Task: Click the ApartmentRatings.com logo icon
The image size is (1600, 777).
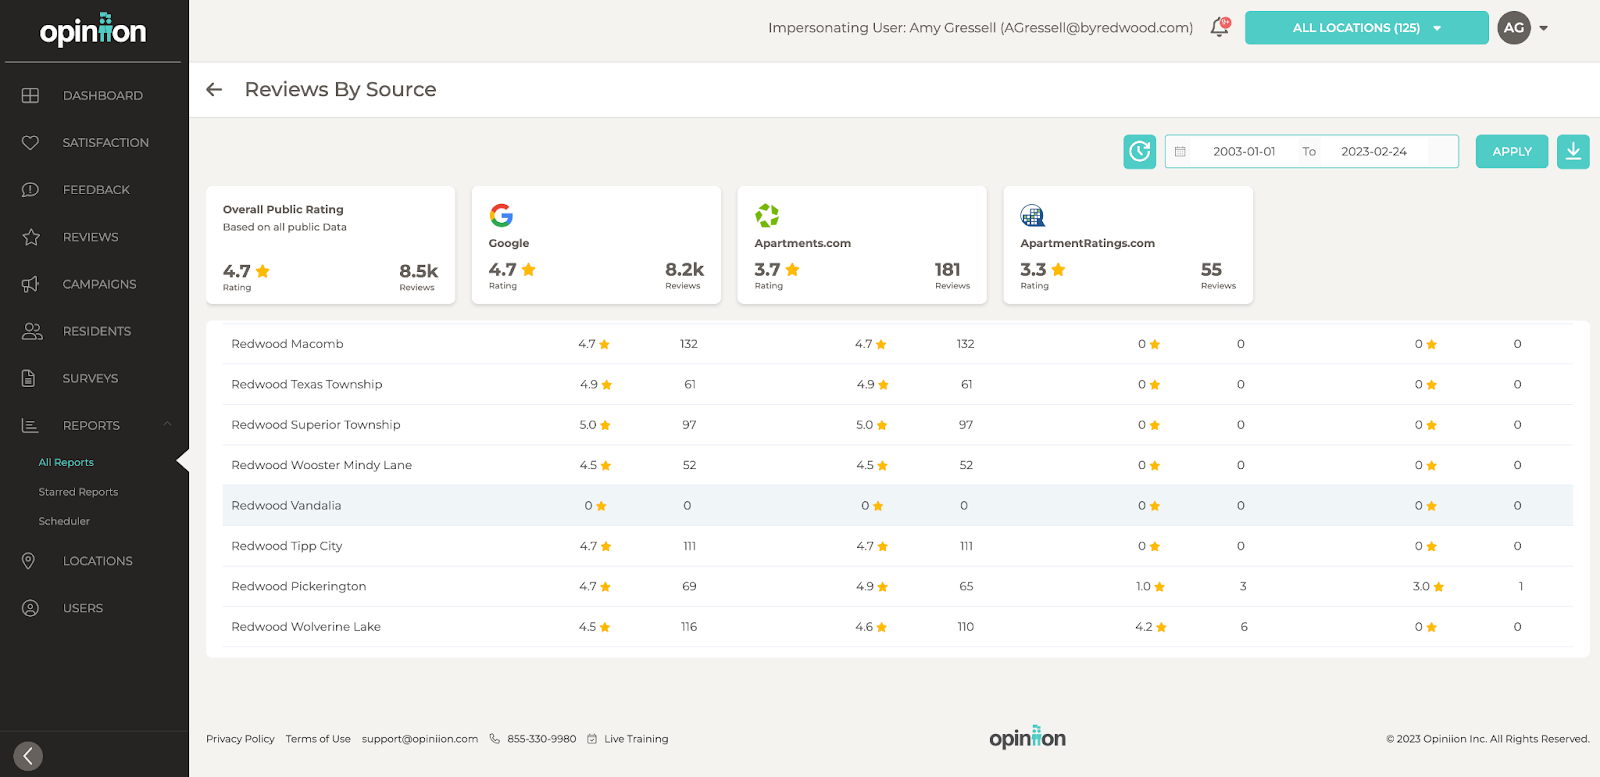Action: click(1033, 215)
